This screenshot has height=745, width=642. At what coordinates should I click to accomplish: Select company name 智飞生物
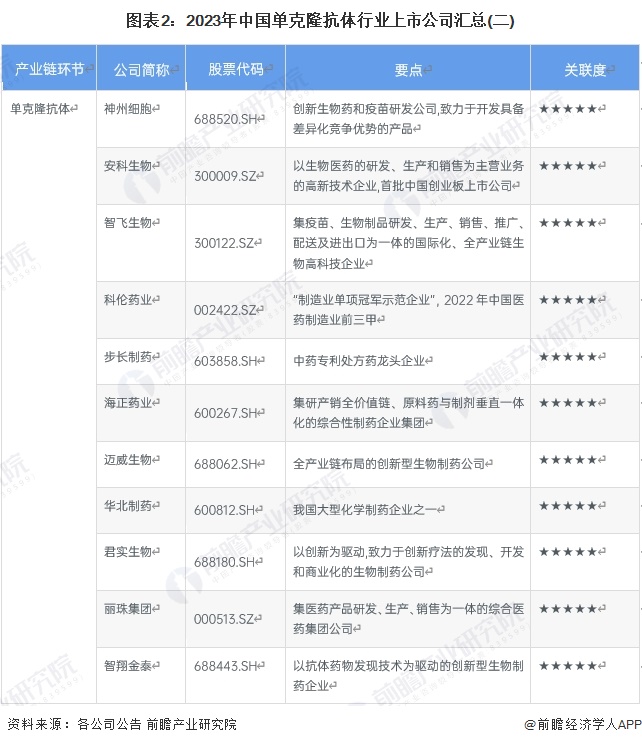(128, 222)
